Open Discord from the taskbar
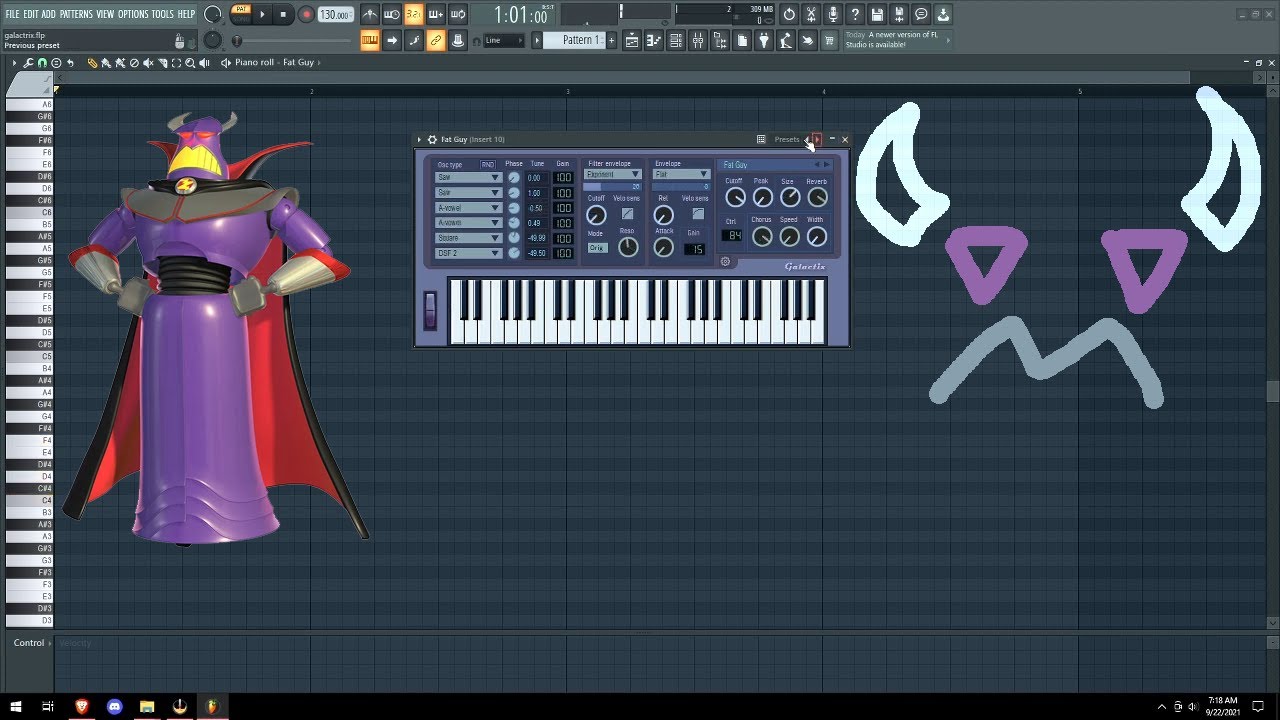 coord(114,706)
